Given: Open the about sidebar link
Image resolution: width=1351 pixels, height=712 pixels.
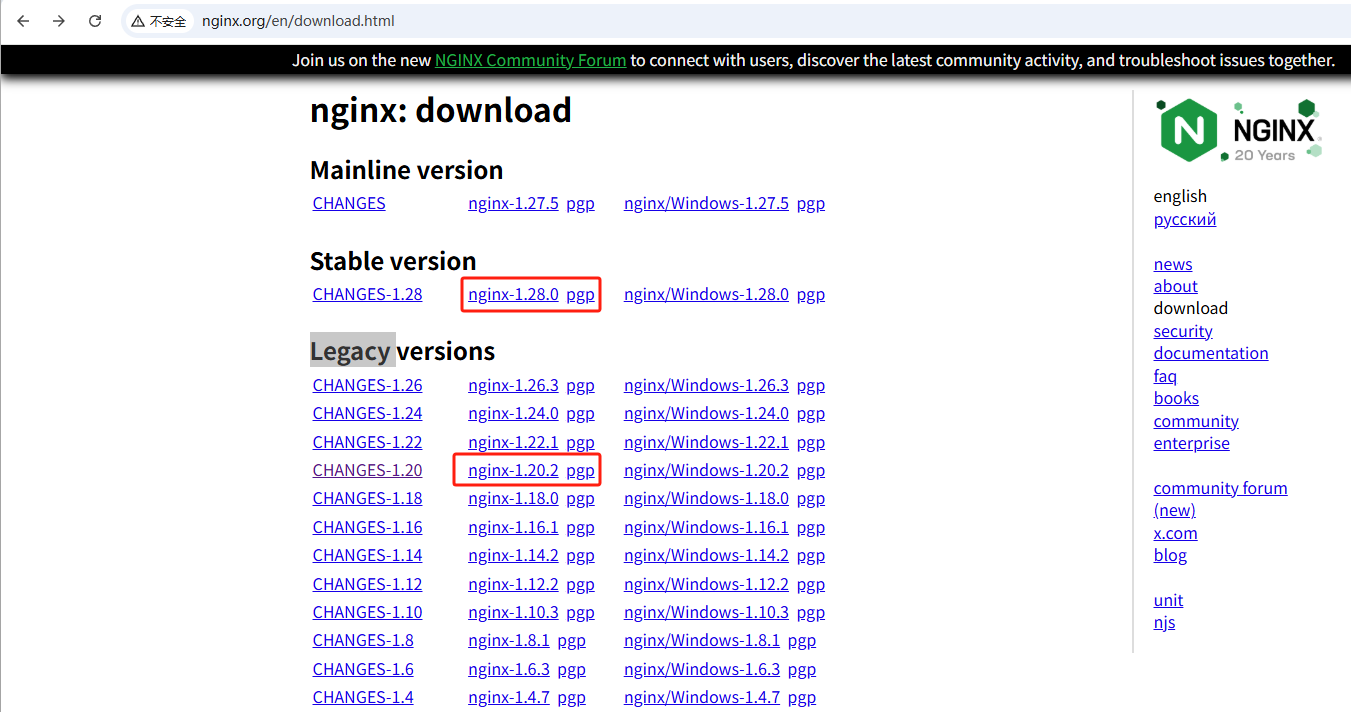Looking at the screenshot, I should tap(1175, 286).
